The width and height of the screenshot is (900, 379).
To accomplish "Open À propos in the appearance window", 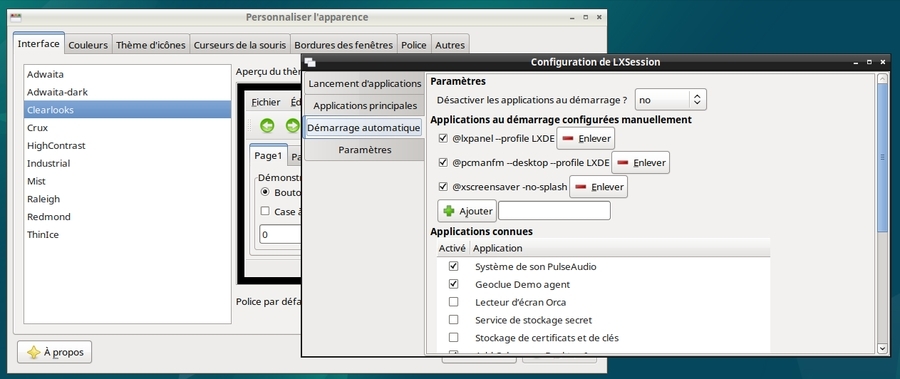I will click(x=55, y=352).
